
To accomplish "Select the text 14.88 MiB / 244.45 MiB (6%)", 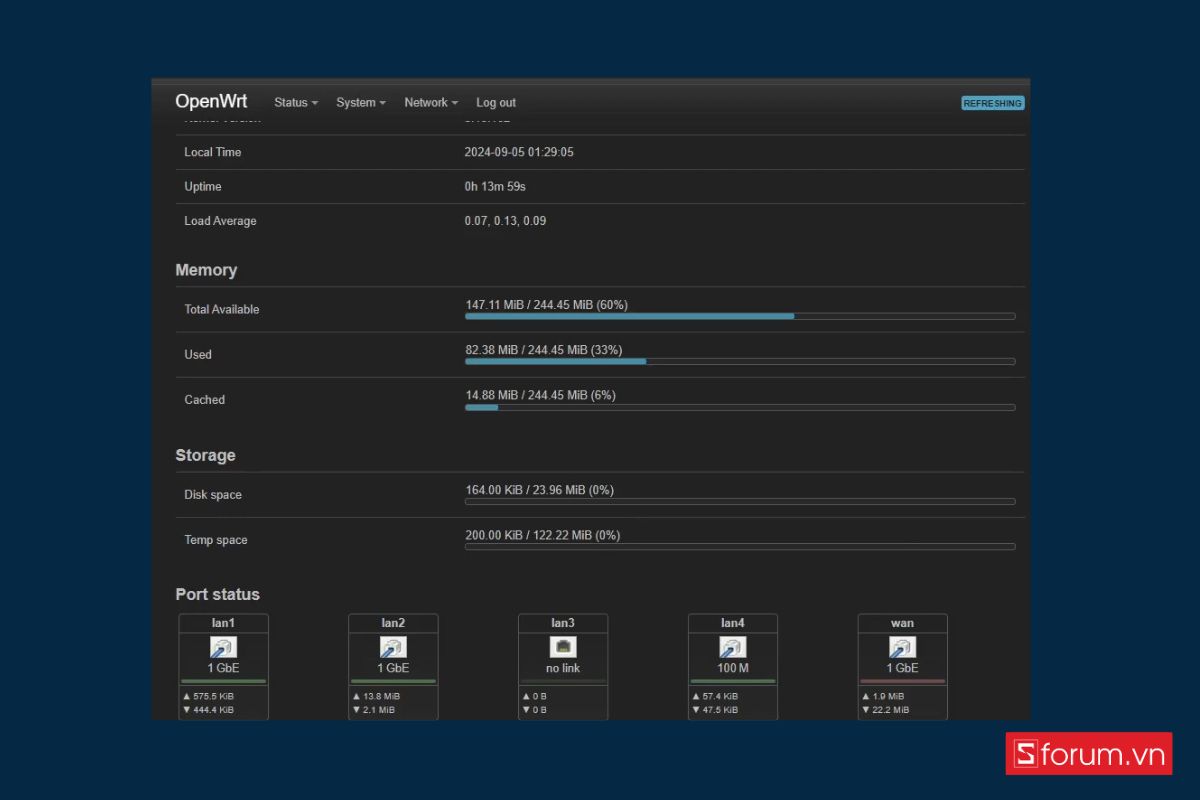I will pos(541,395).
